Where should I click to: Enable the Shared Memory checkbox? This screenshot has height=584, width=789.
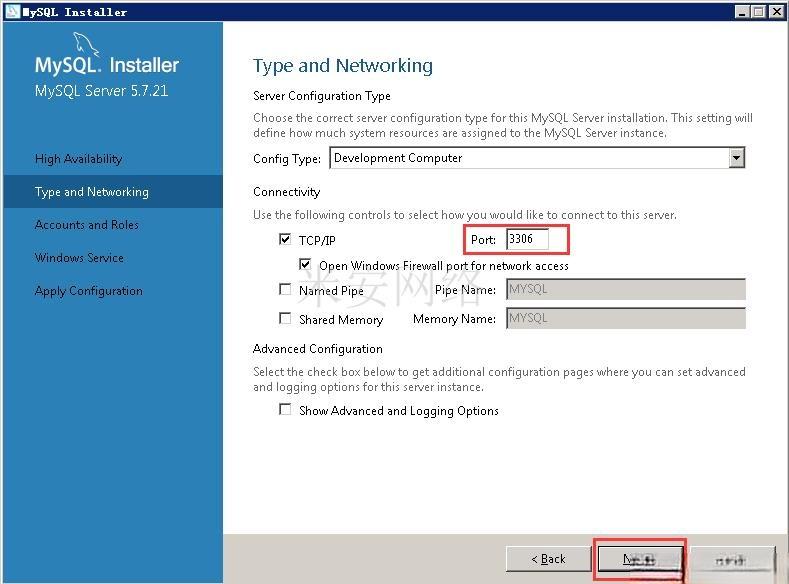(x=286, y=319)
